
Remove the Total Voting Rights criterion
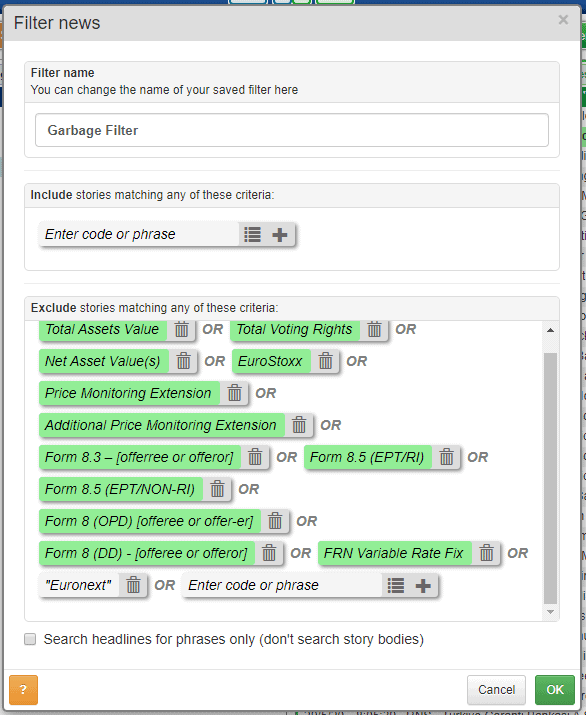coord(374,329)
